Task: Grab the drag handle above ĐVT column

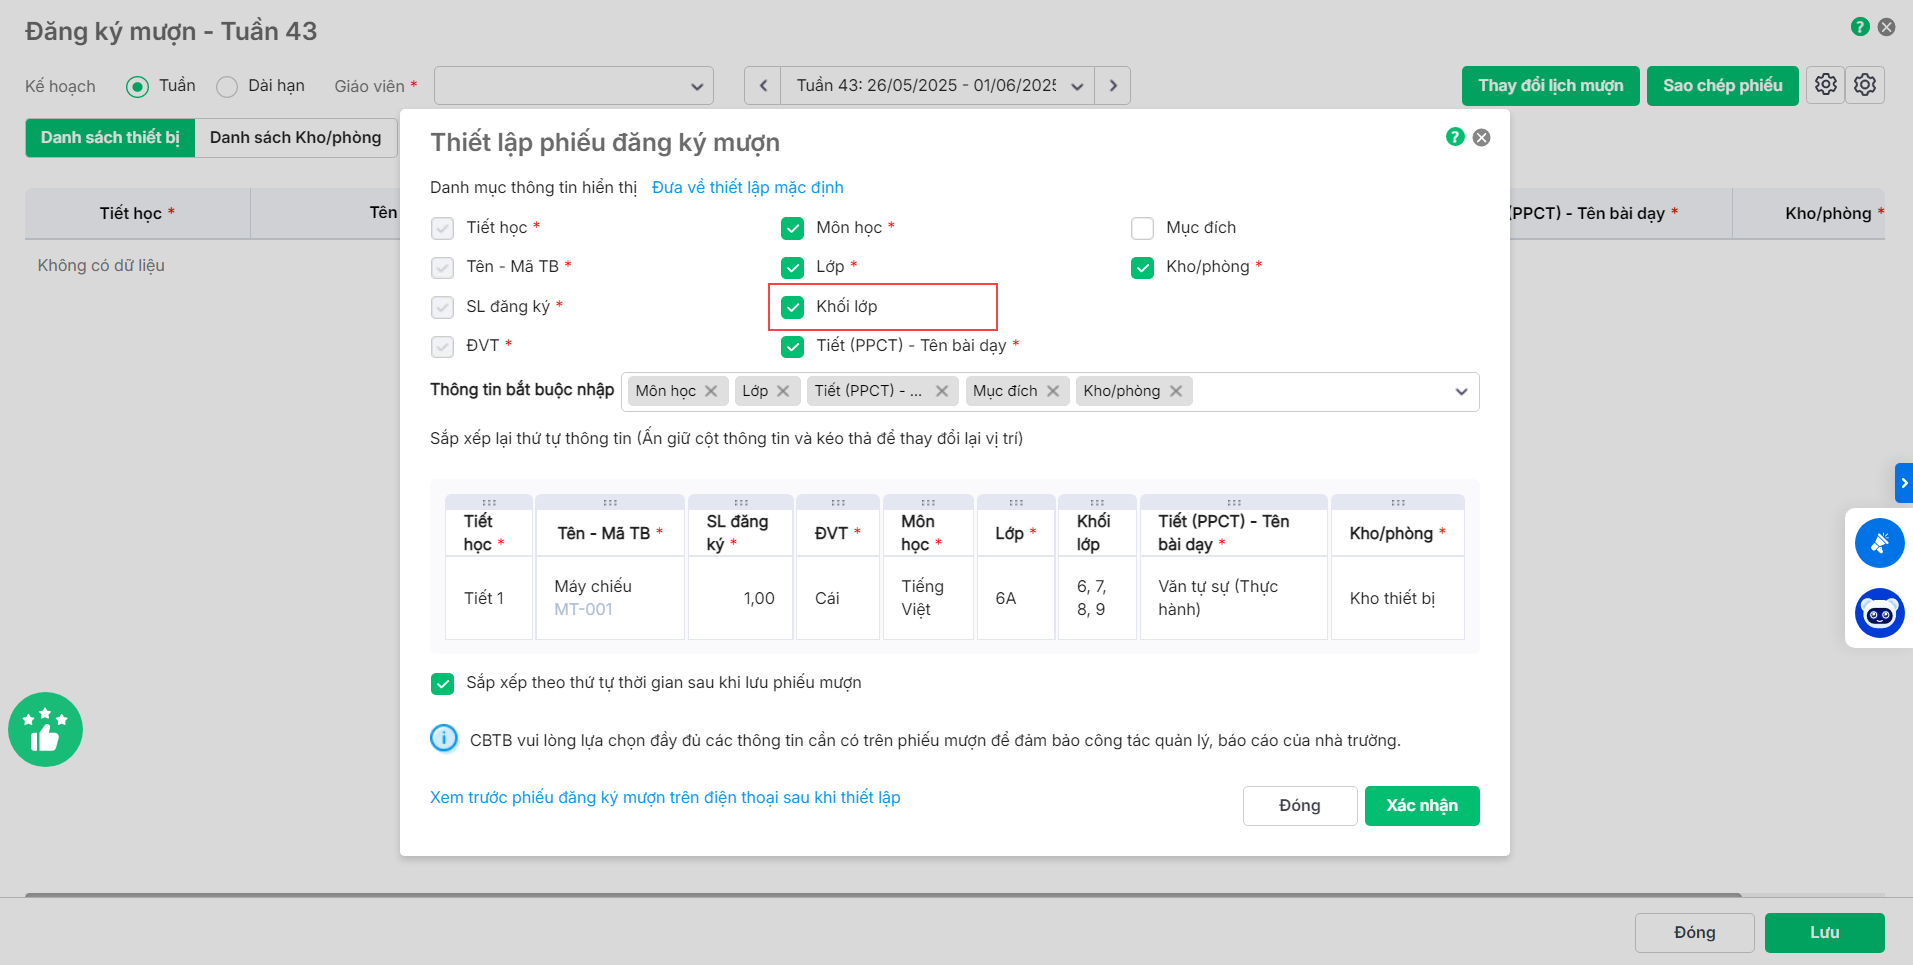Action: [838, 502]
